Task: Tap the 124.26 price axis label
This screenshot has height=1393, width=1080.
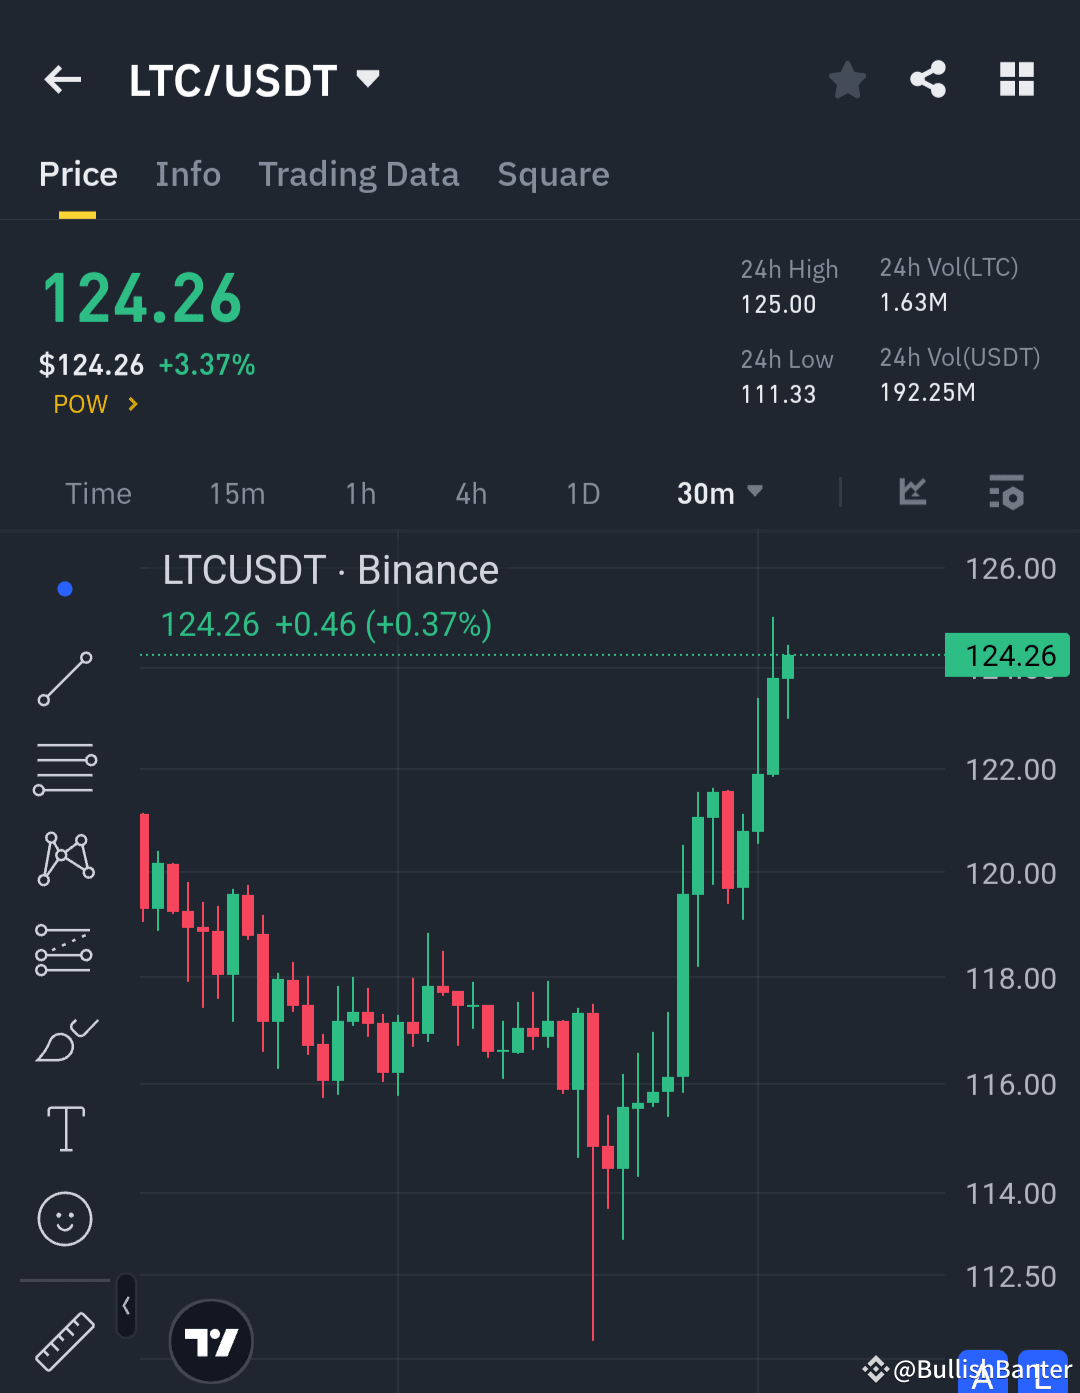Action: 1007,655
